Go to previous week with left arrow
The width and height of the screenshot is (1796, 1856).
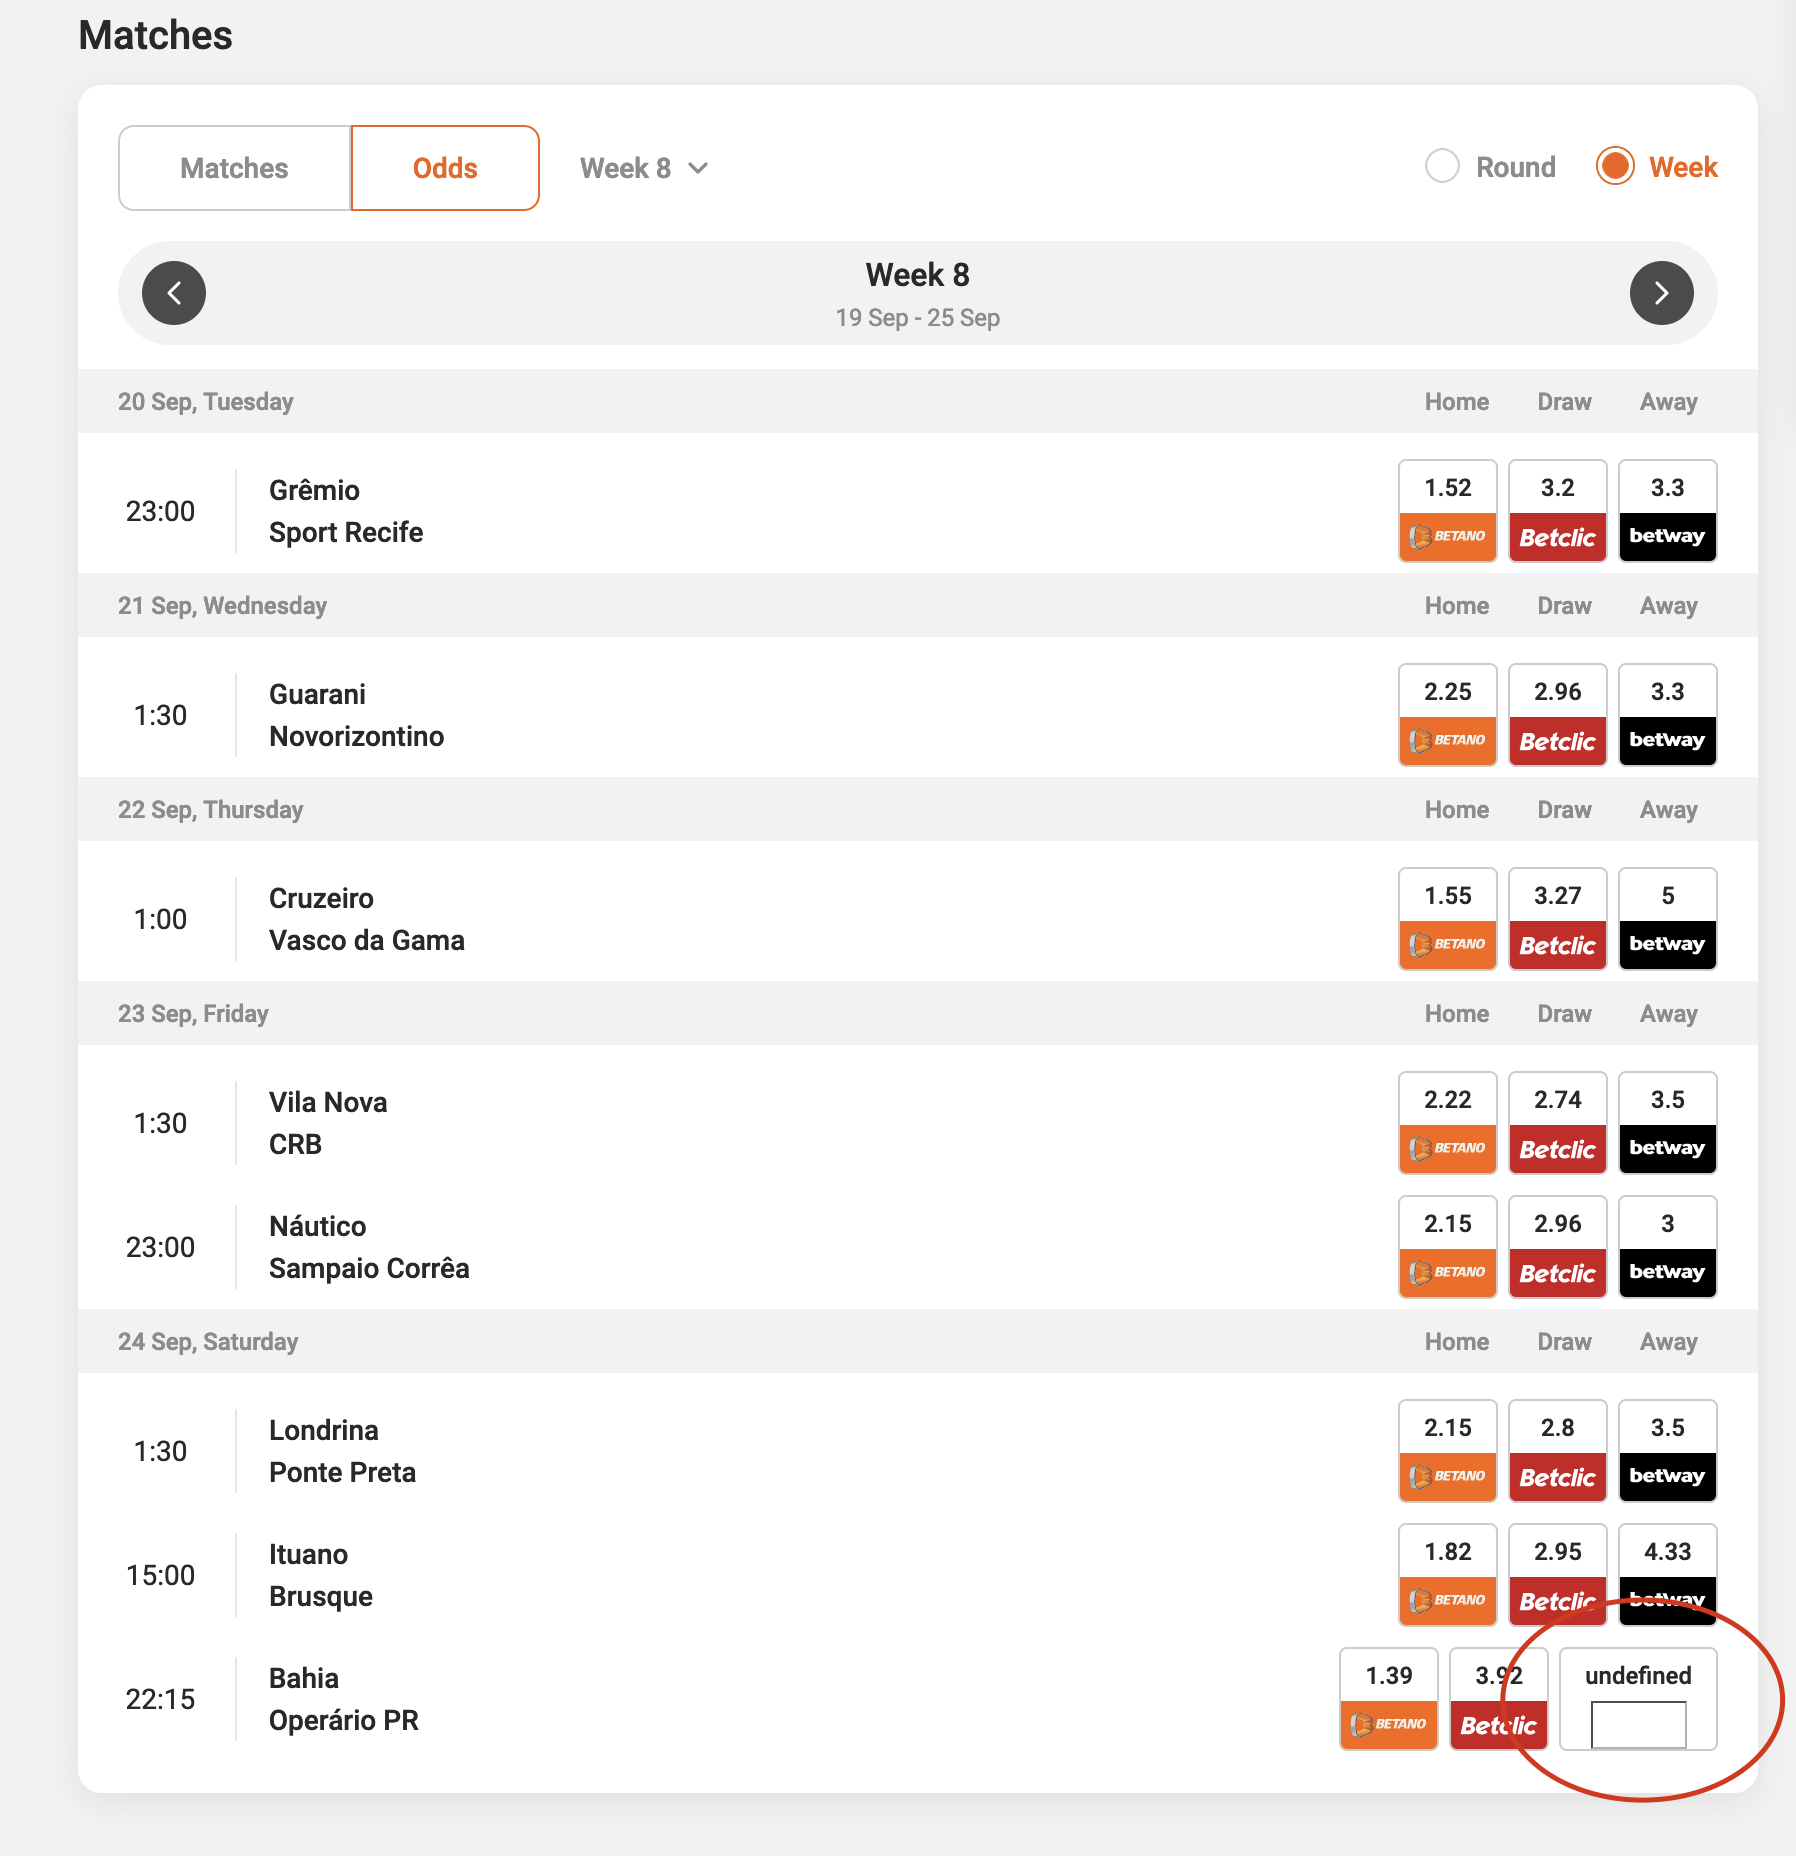tap(174, 293)
